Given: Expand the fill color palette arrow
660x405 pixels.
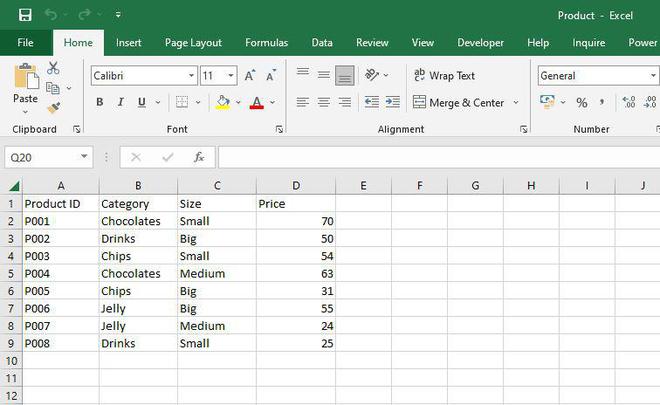Looking at the screenshot, I should [x=238, y=102].
